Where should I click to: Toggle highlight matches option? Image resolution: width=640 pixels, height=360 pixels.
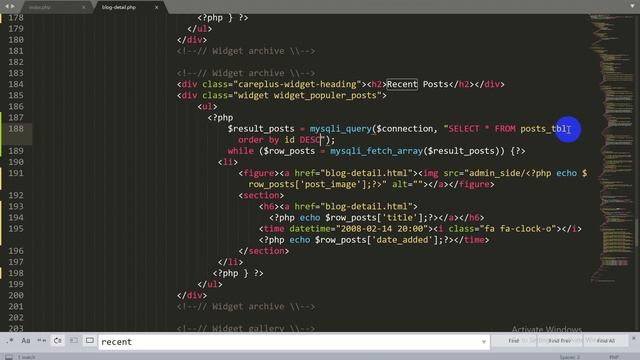(x=90, y=340)
